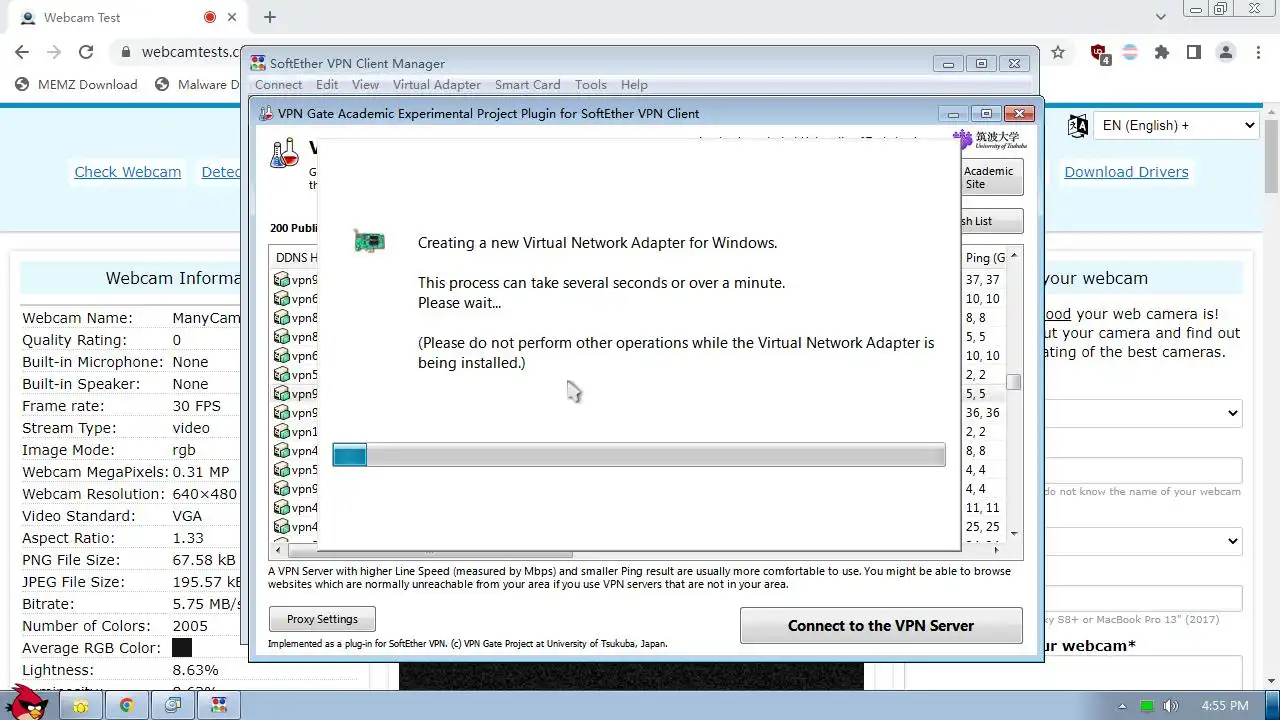The image size is (1280, 720).
Task: Open the Virtual Adapter menu
Action: 437,85
